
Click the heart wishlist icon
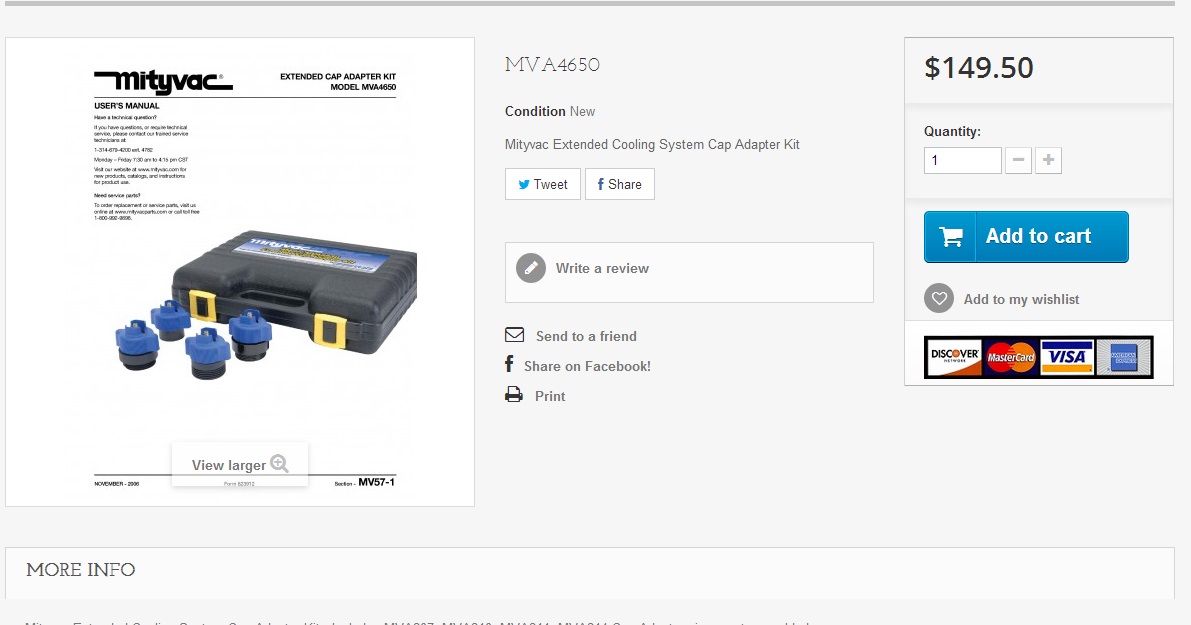click(x=939, y=298)
